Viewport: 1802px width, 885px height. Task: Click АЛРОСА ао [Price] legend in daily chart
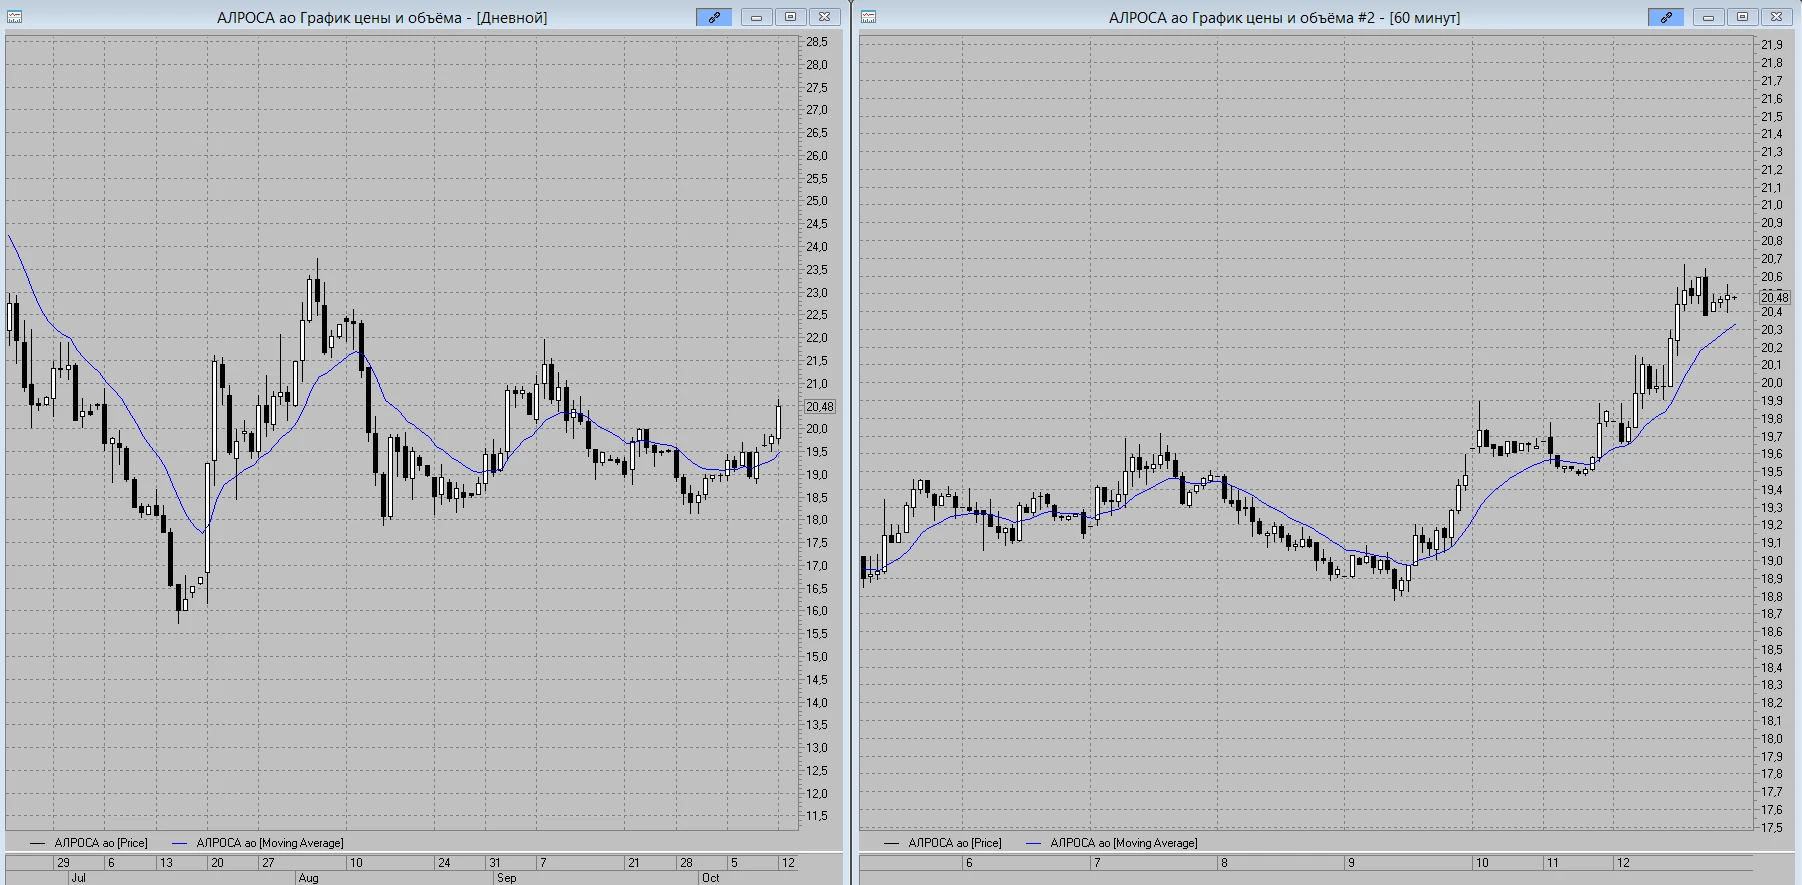coord(89,843)
